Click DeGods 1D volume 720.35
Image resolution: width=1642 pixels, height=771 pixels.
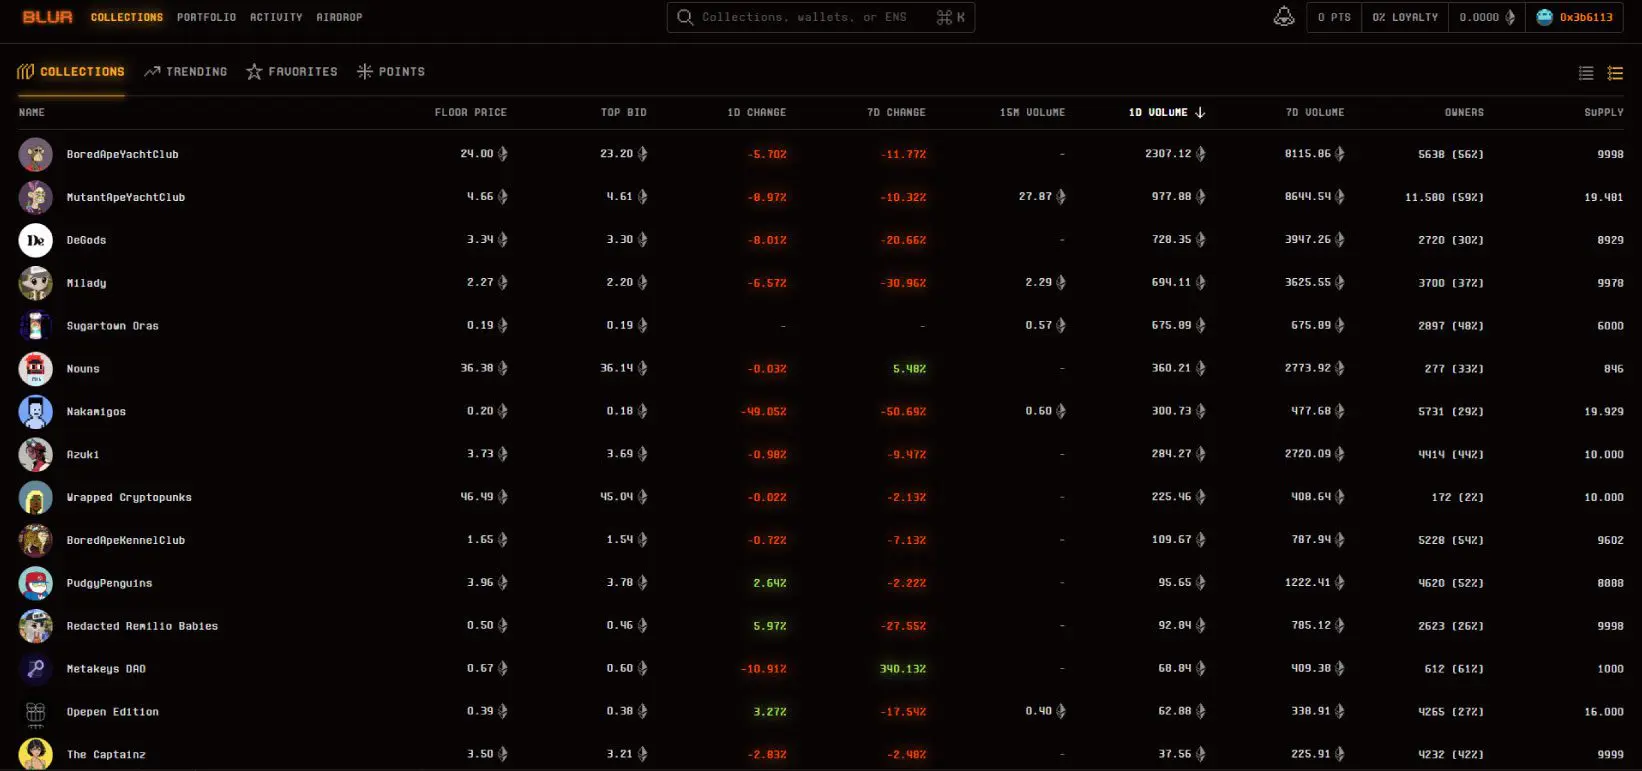click(1178, 240)
